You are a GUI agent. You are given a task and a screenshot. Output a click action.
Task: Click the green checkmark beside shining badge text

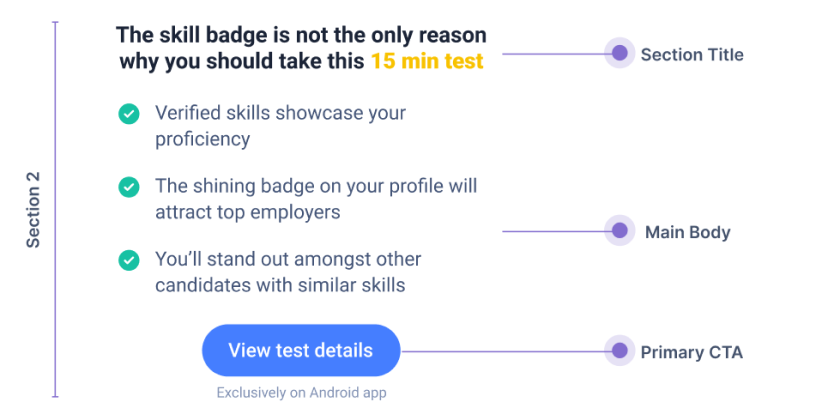point(129,187)
